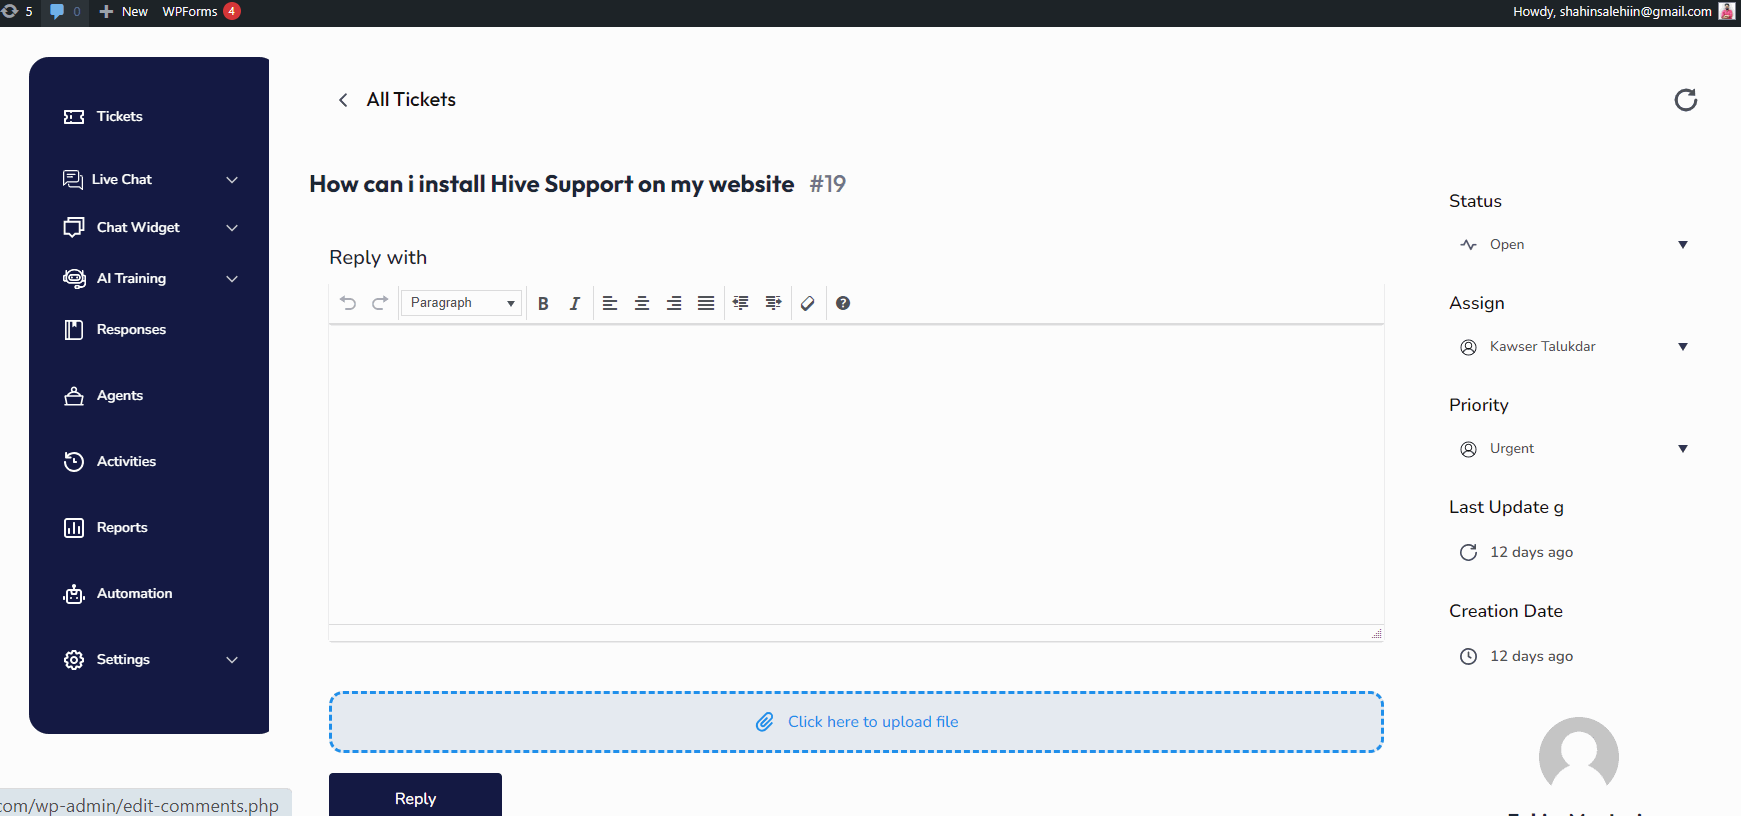Open the Status dropdown showing Open

coord(1574,245)
